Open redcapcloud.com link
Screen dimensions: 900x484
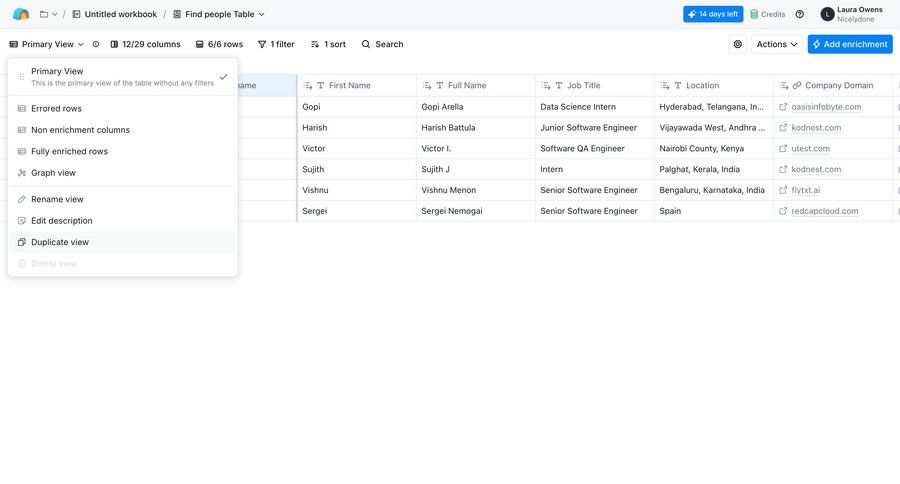coord(825,211)
